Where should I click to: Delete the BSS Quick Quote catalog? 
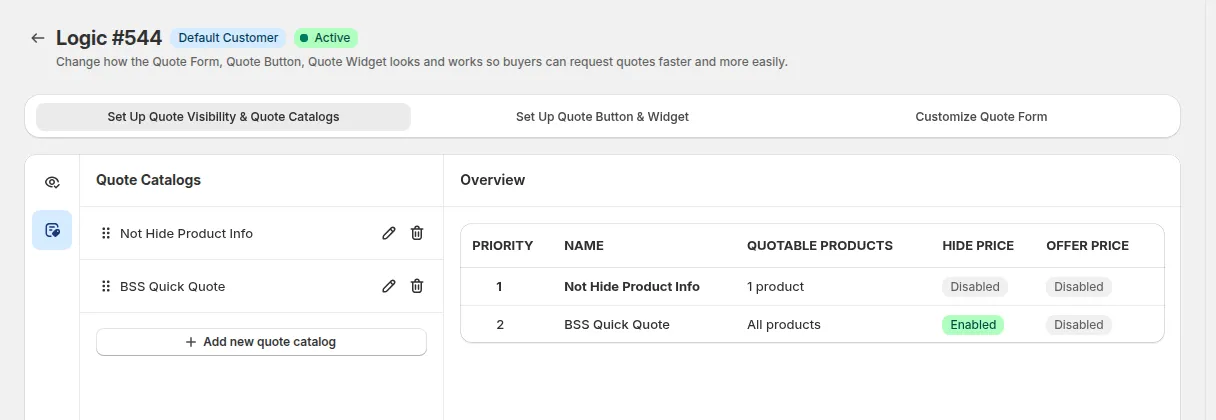coord(417,286)
